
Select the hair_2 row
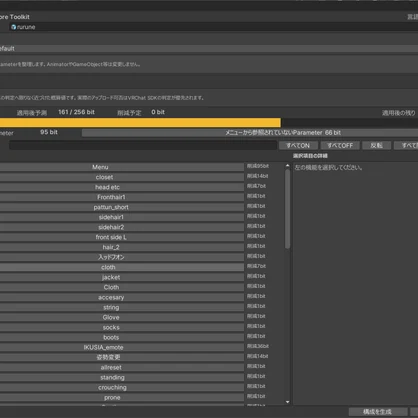122,247
